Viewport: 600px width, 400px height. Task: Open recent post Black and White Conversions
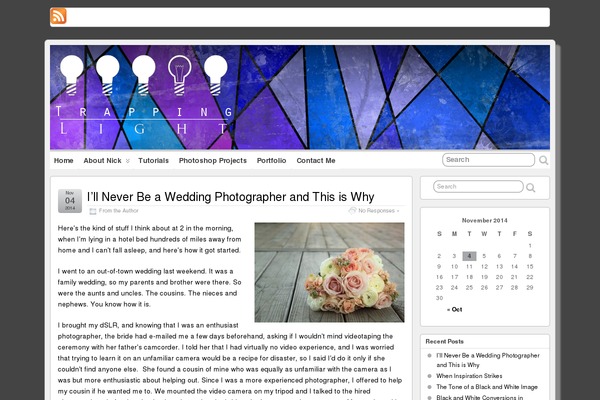479,397
